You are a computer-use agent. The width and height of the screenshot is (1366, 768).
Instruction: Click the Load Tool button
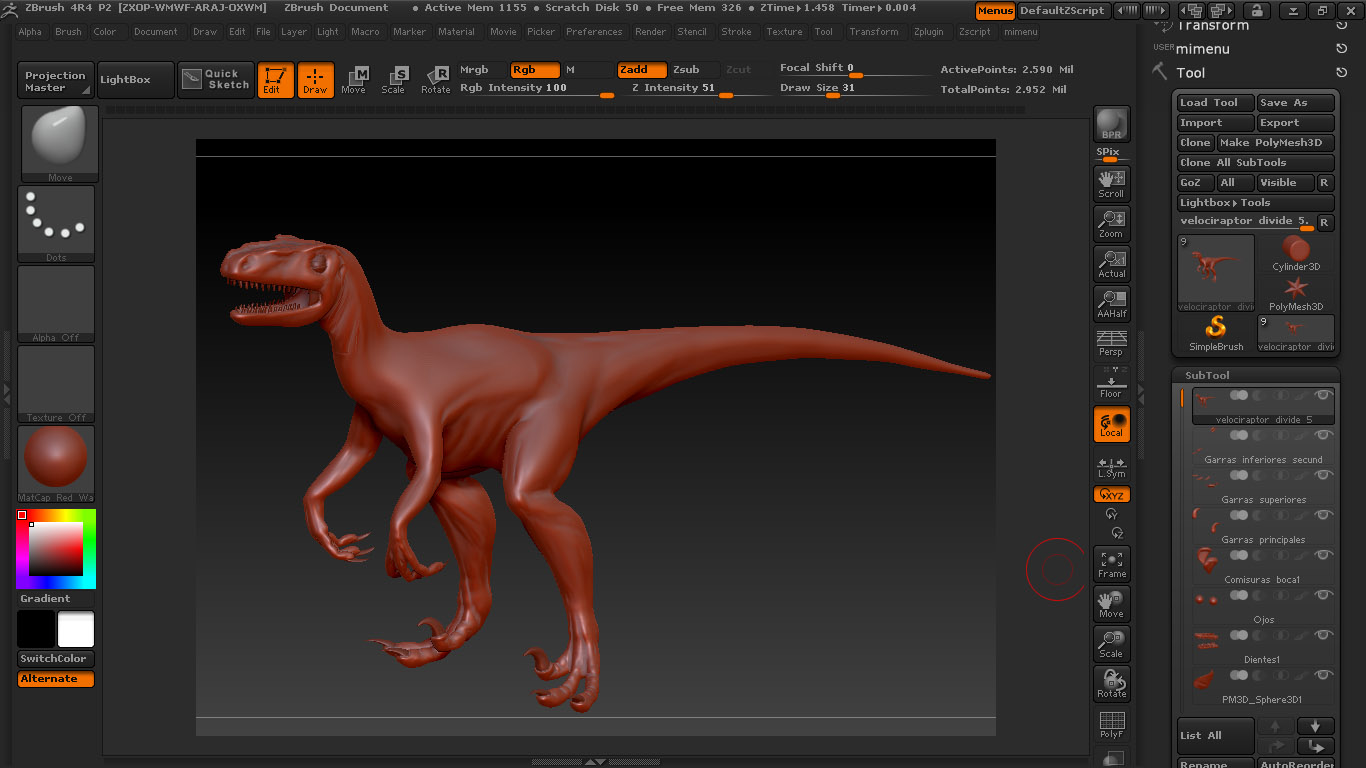pos(1215,103)
